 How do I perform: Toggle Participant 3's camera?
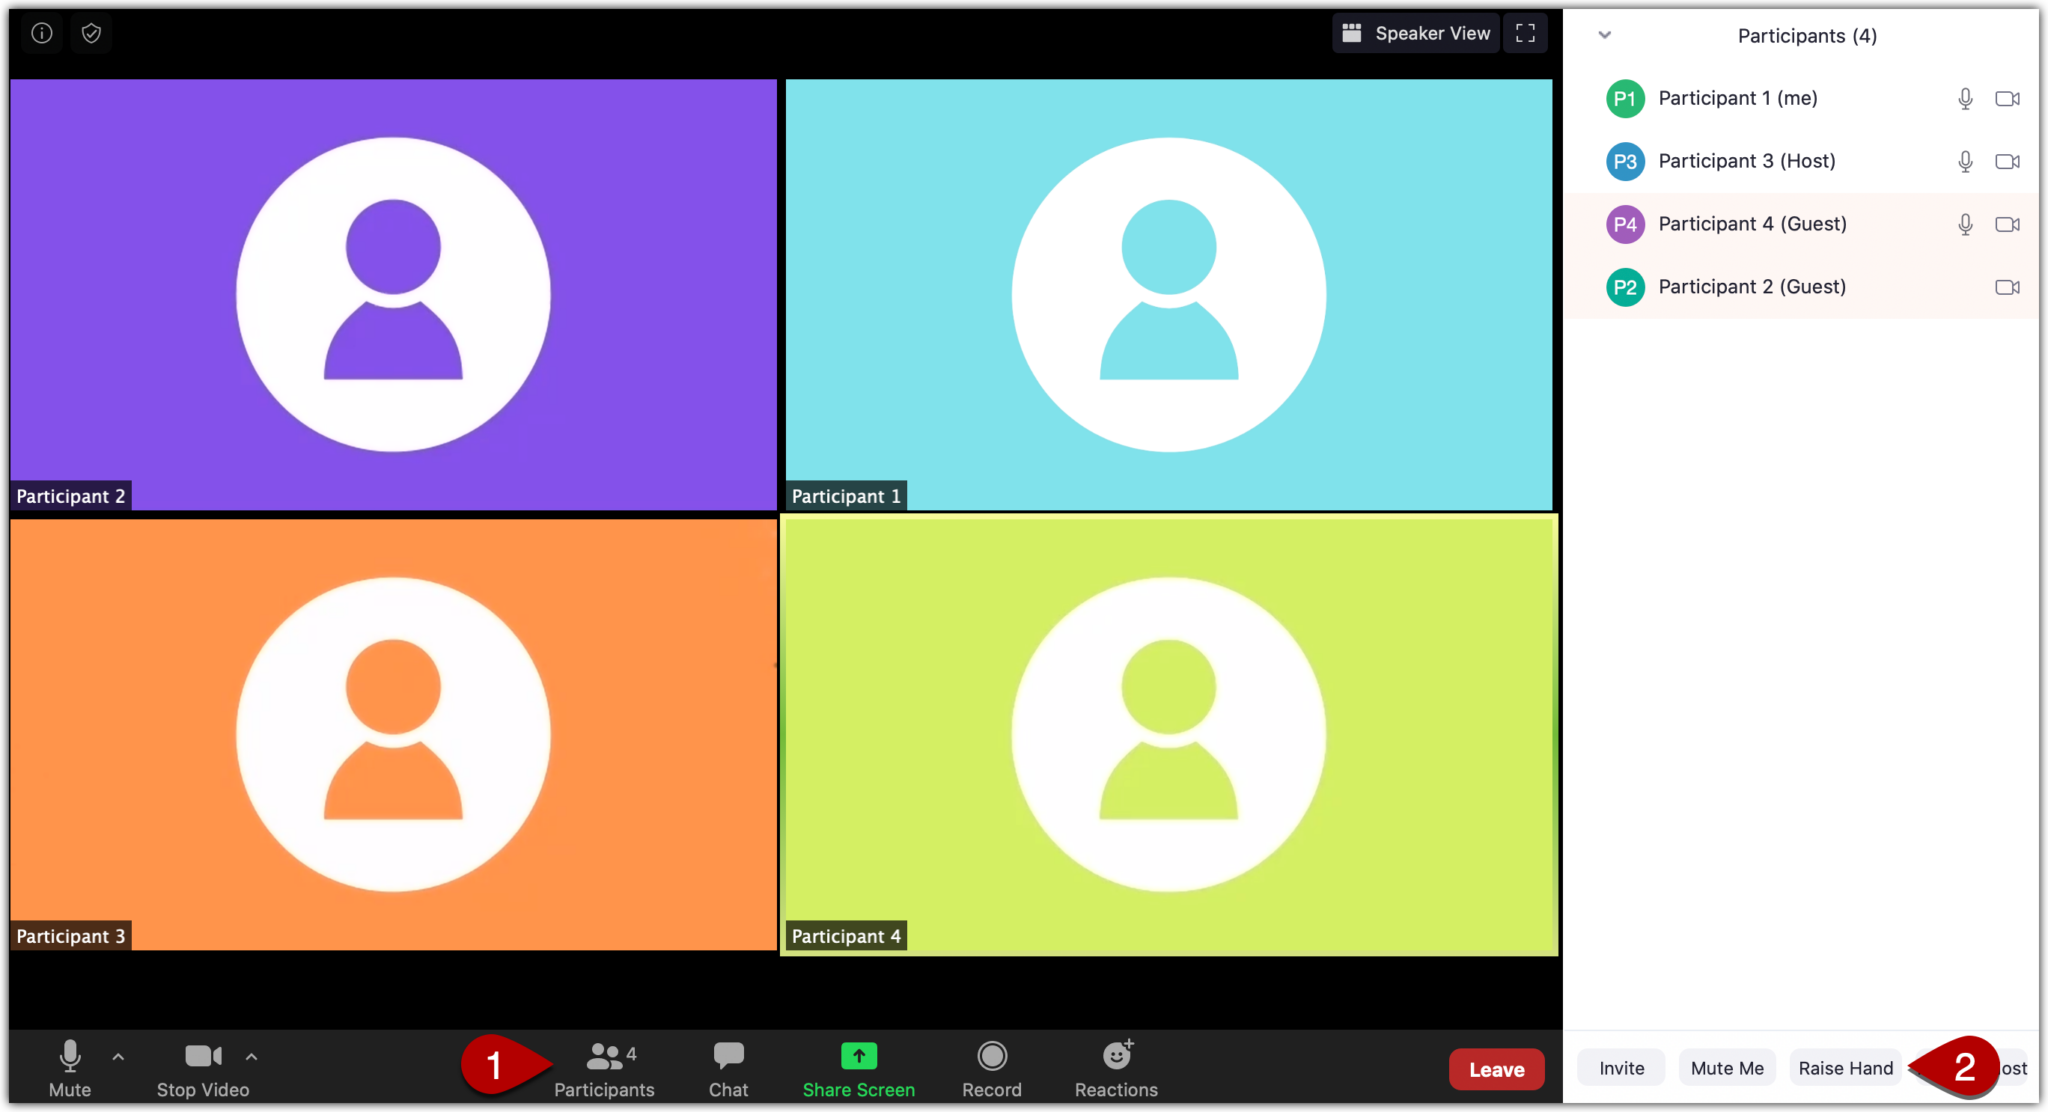[2008, 161]
